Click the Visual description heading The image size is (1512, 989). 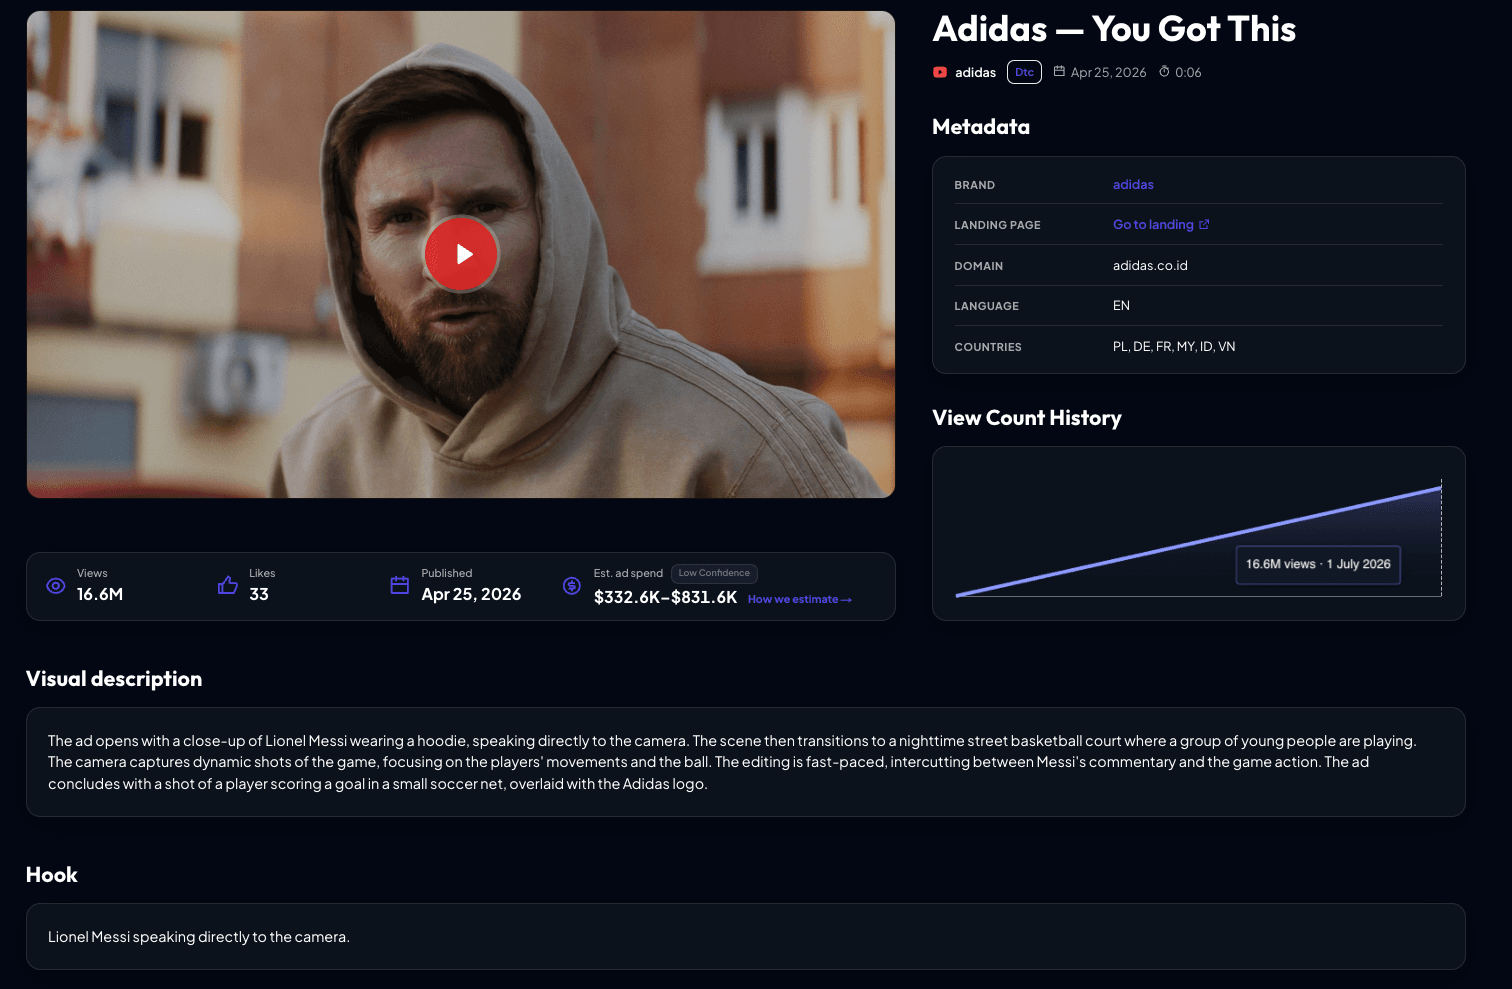tap(114, 679)
